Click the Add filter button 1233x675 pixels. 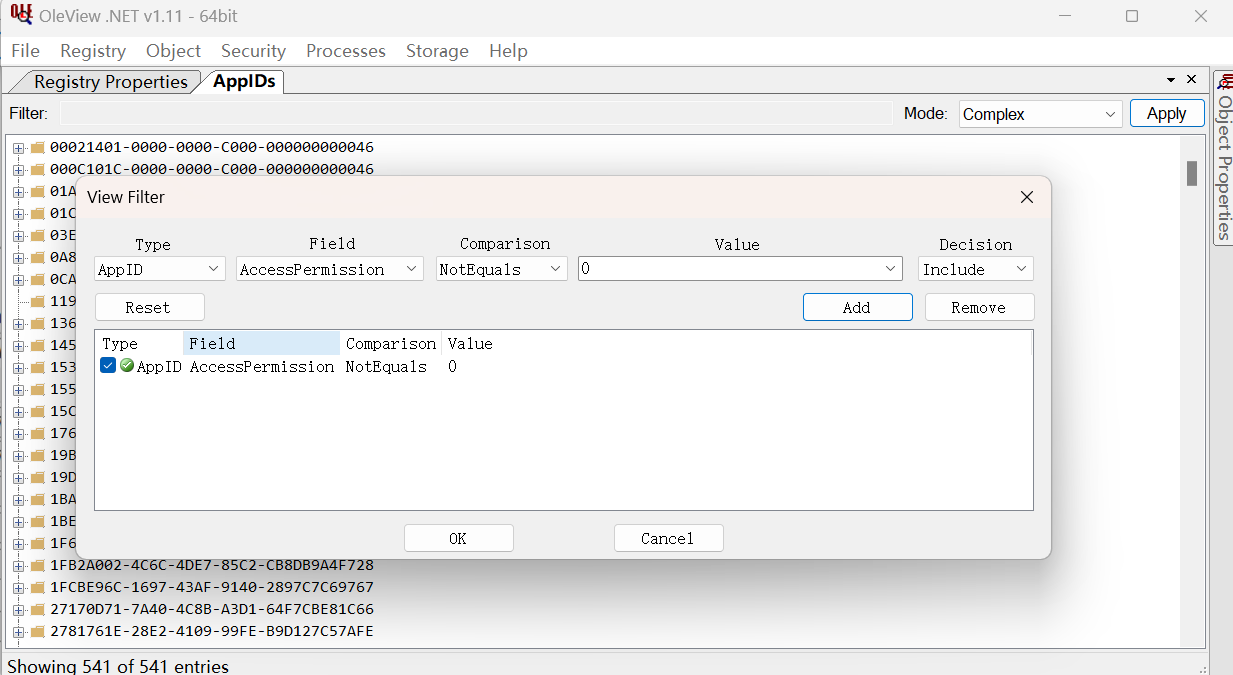pos(857,307)
